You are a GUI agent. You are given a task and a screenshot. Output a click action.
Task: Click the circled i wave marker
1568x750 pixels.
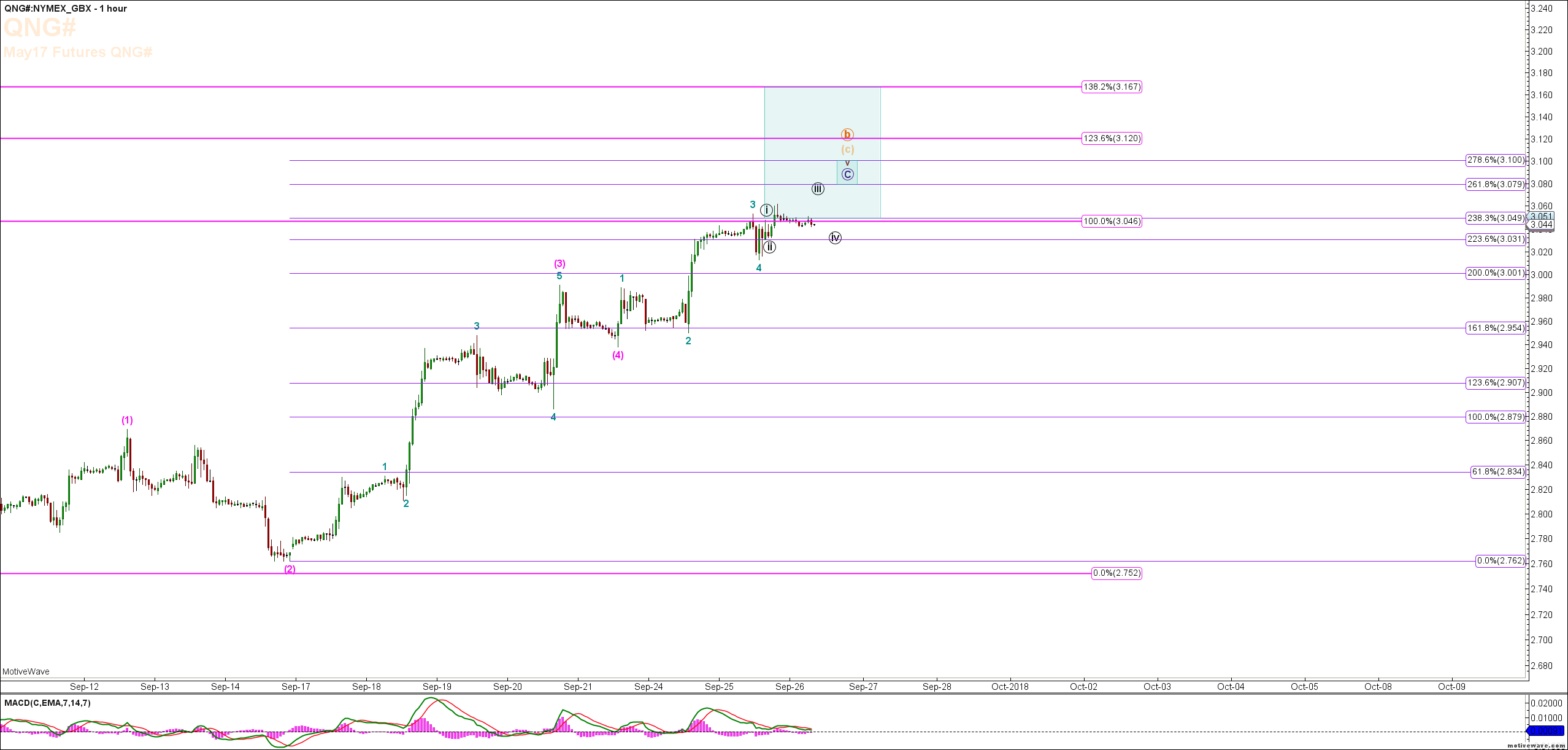[x=766, y=210]
